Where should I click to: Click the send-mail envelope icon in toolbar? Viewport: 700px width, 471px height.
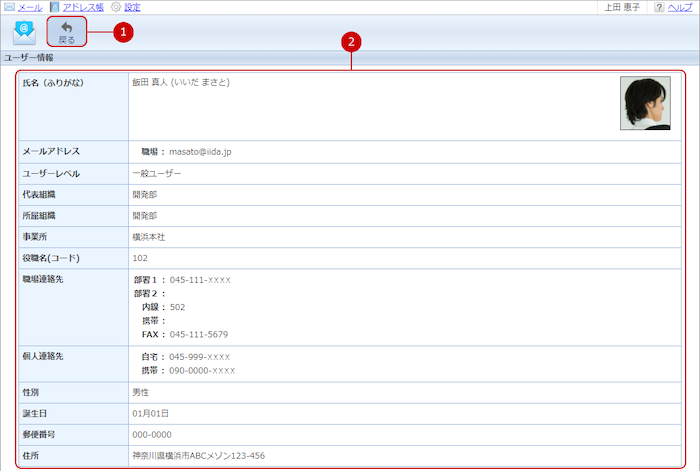(24, 32)
